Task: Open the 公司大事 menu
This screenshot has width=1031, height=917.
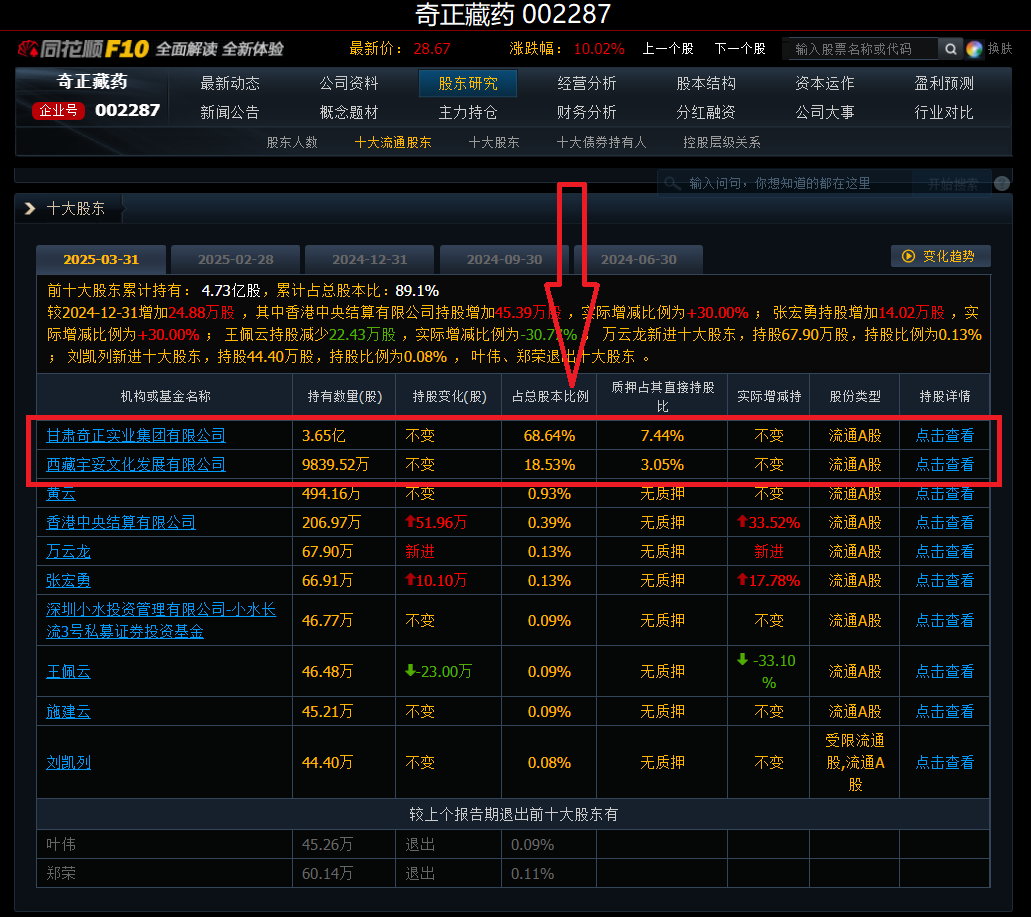Action: (x=825, y=112)
